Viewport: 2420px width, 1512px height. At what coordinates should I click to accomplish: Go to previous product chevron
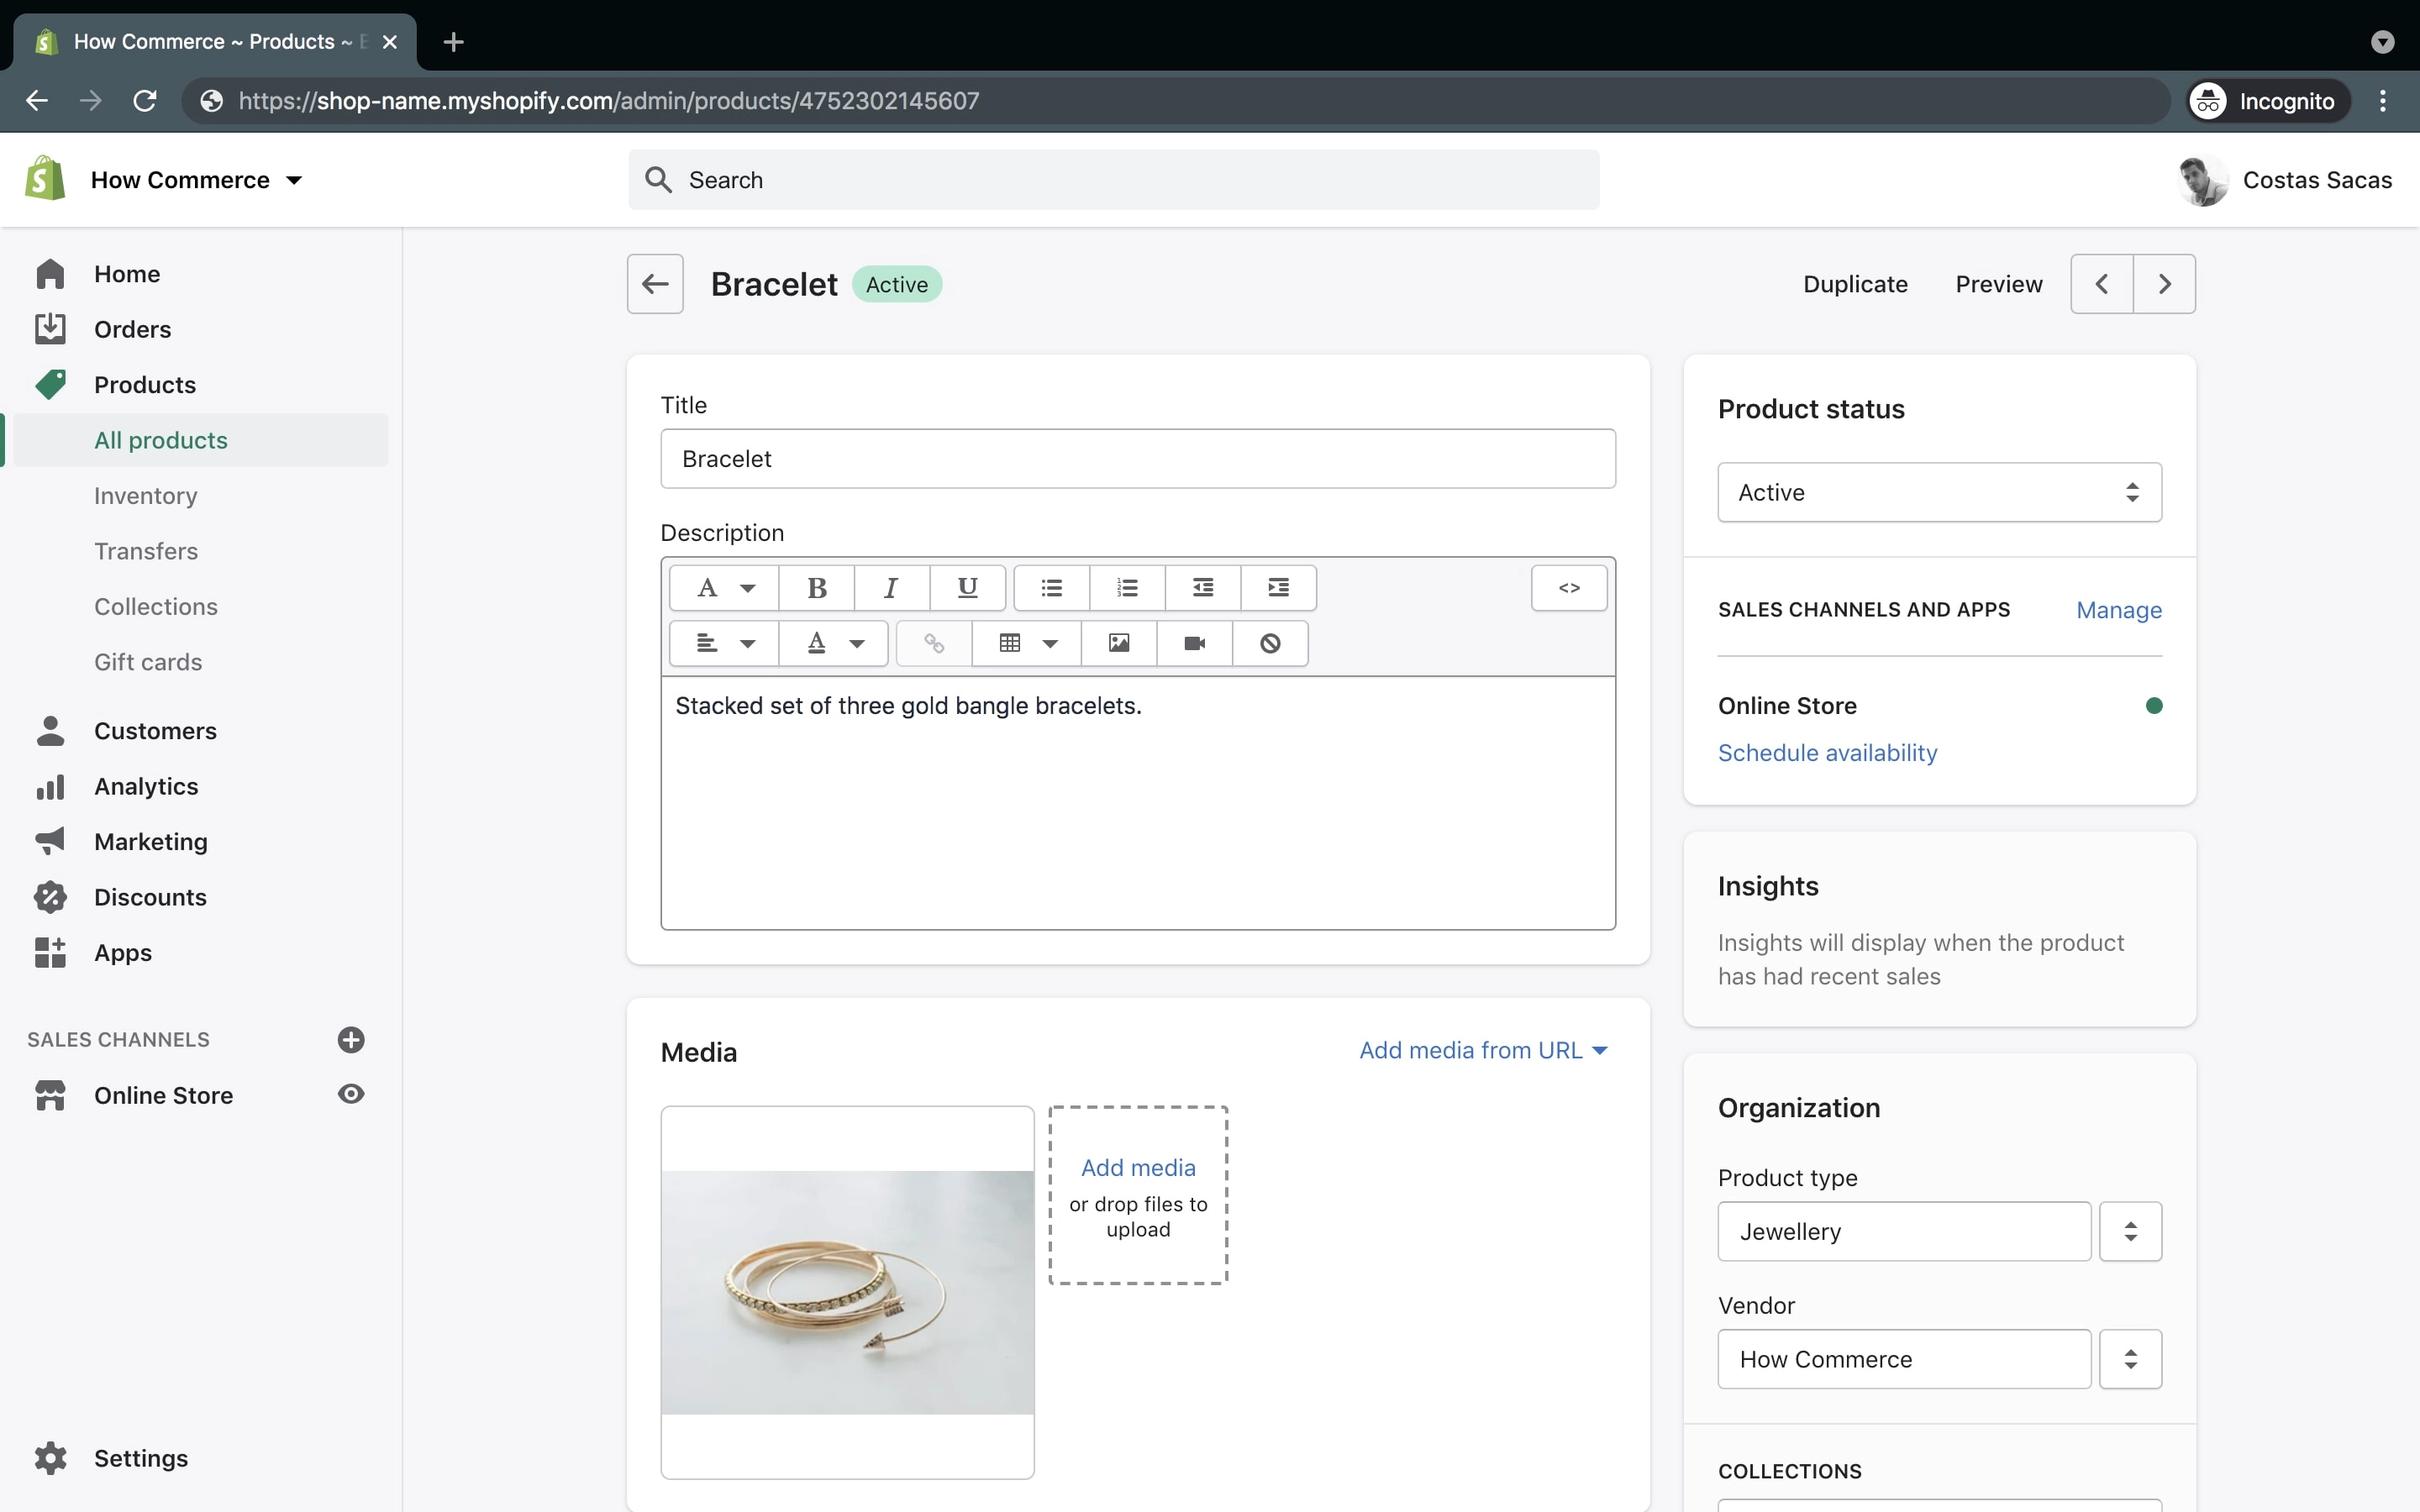pyautogui.click(x=2102, y=284)
